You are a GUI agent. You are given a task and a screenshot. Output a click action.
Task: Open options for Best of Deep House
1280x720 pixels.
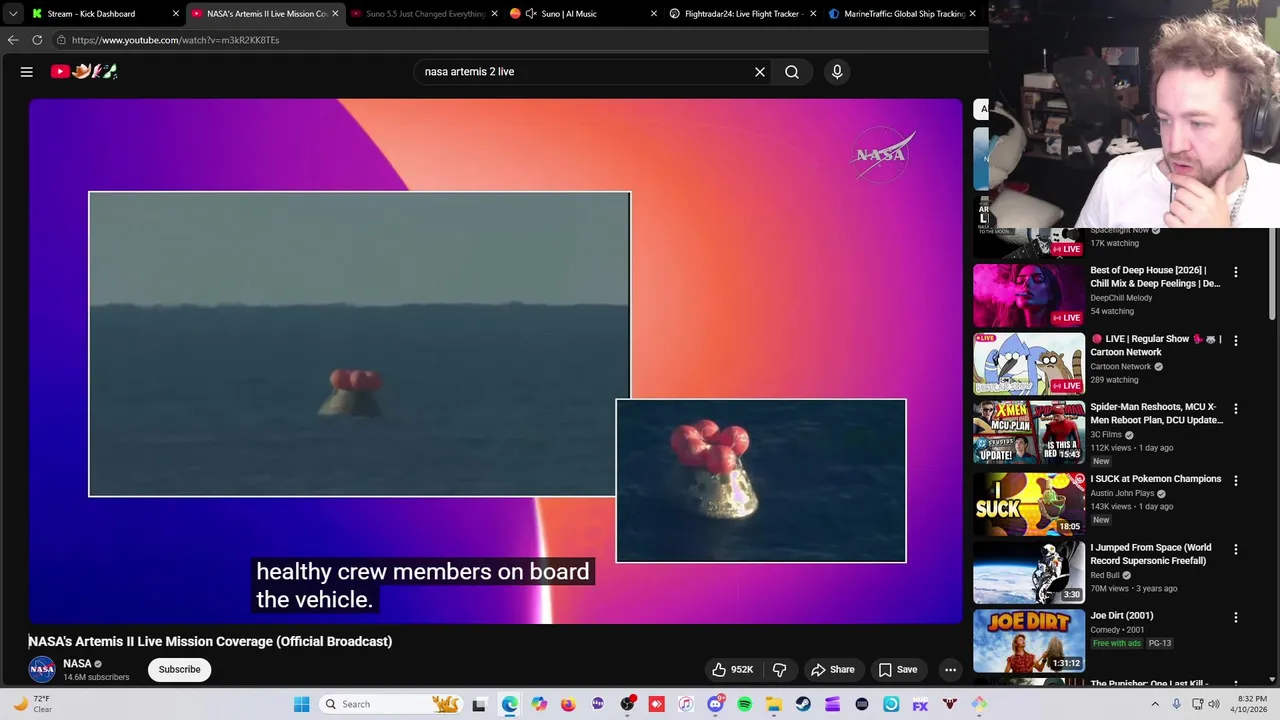1236,272
